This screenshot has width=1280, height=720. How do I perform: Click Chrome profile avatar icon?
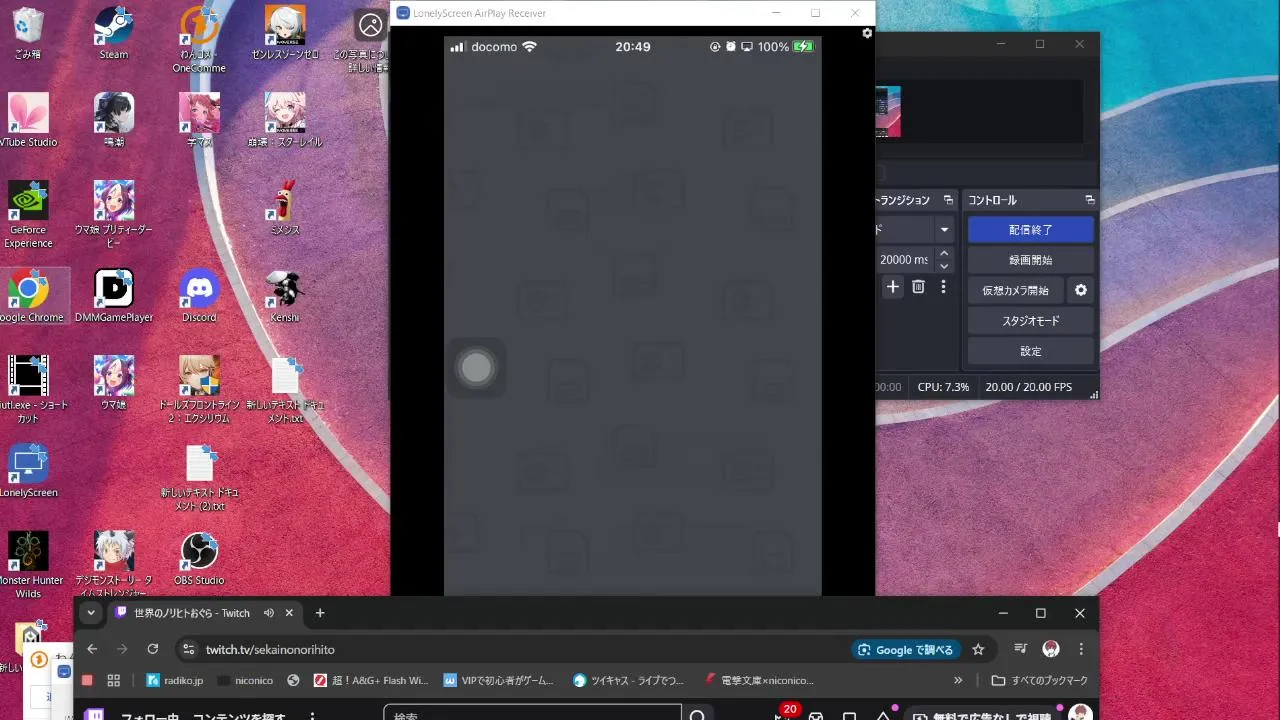pos(1050,649)
